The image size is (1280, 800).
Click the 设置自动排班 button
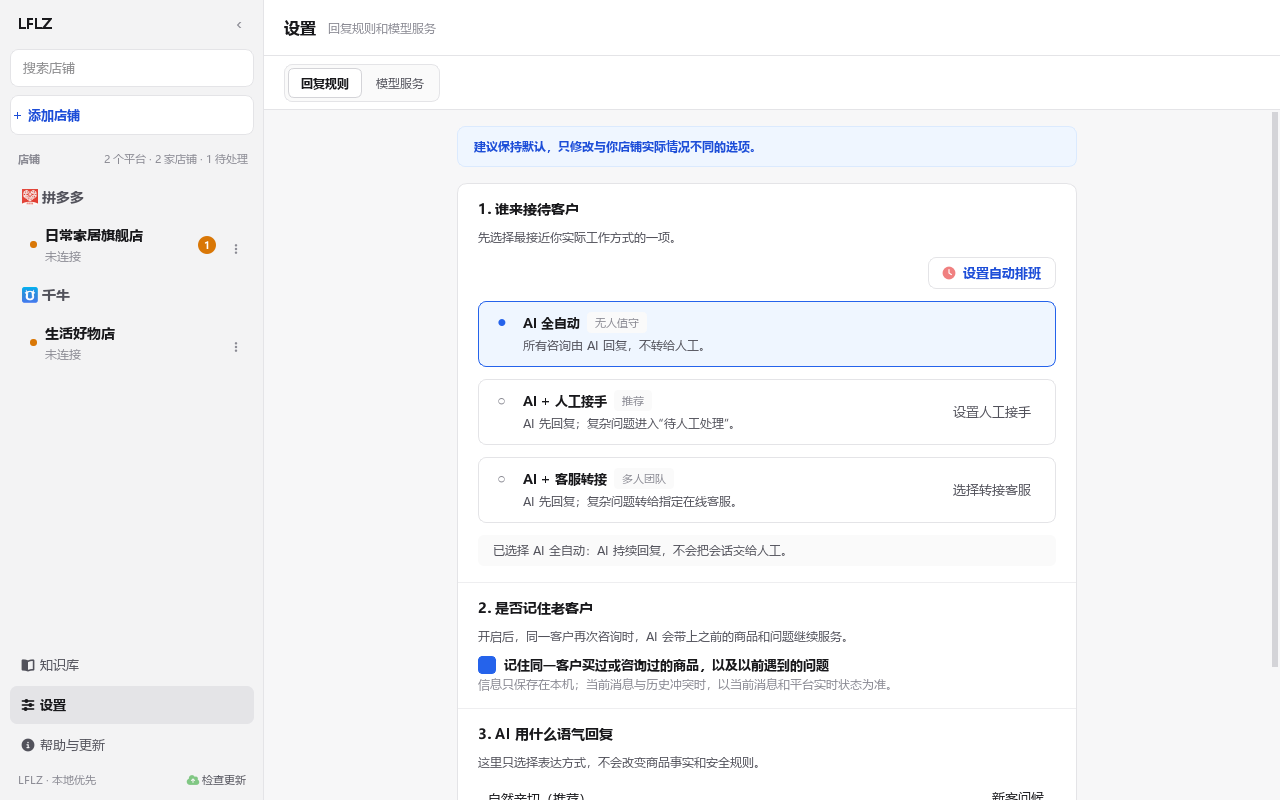[x=992, y=273]
